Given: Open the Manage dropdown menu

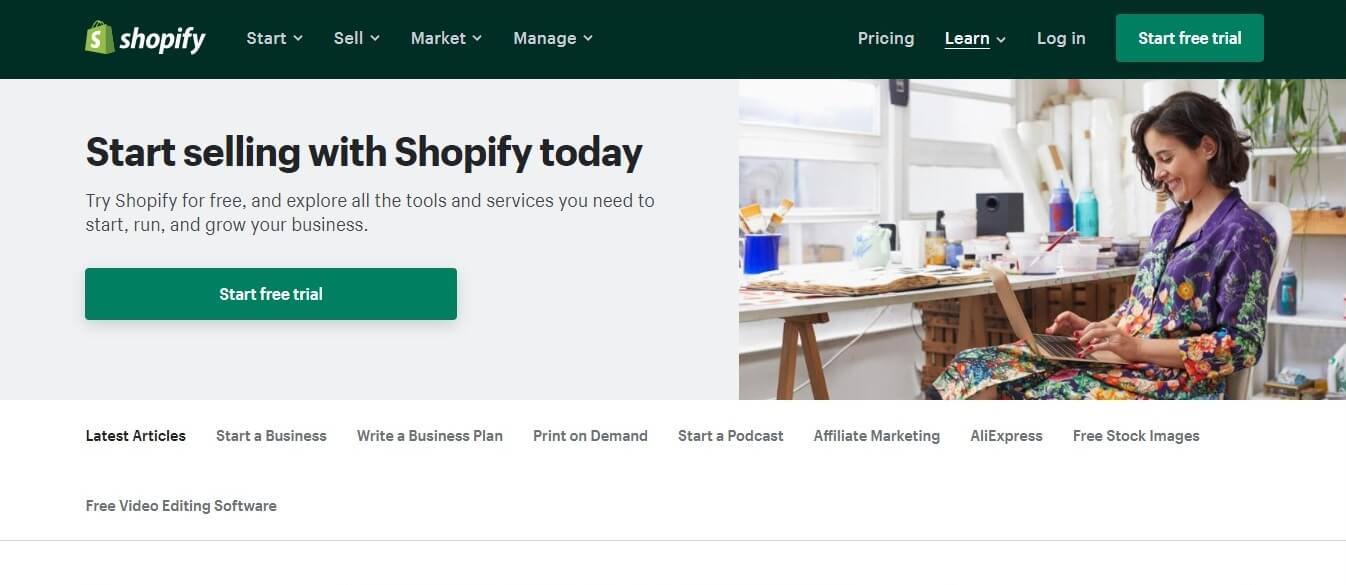Looking at the screenshot, I should (x=553, y=38).
